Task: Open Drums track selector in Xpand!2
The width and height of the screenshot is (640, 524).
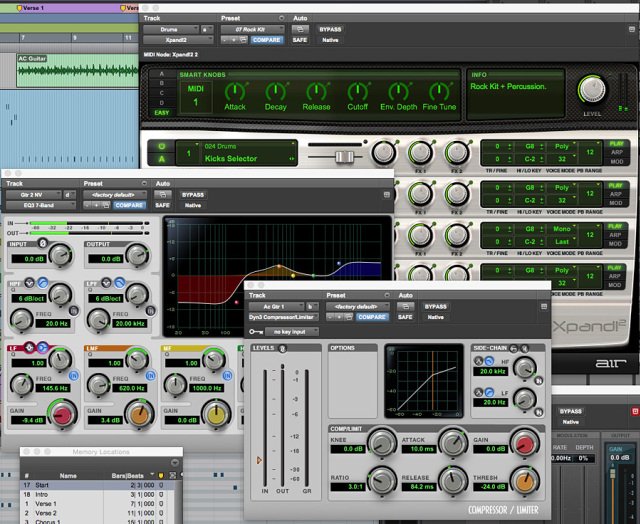Action: (x=171, y=29)
